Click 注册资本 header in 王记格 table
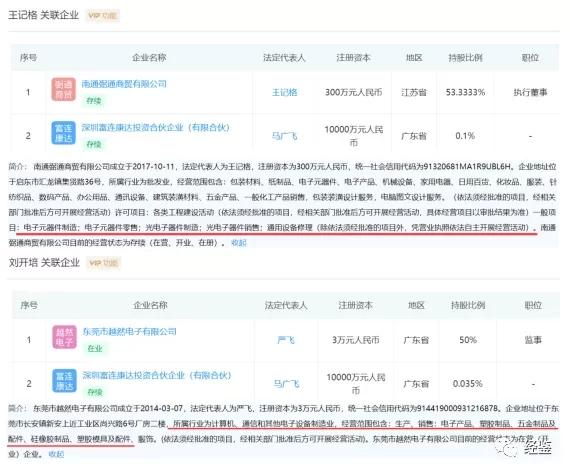Screen dimensions: 570x473 353,57
